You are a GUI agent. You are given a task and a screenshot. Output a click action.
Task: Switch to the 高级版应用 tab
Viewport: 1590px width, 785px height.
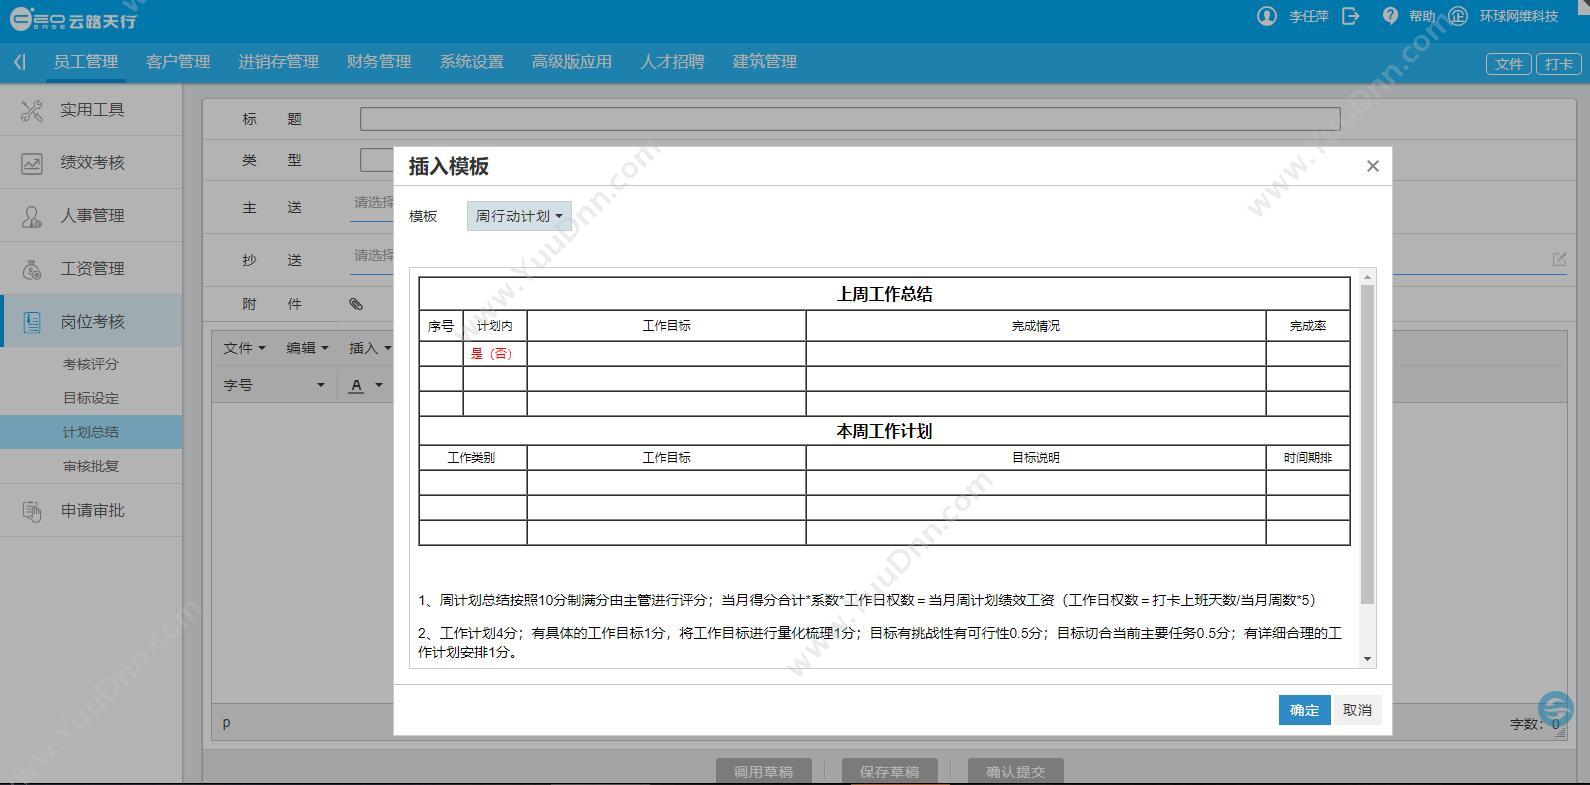572,62
